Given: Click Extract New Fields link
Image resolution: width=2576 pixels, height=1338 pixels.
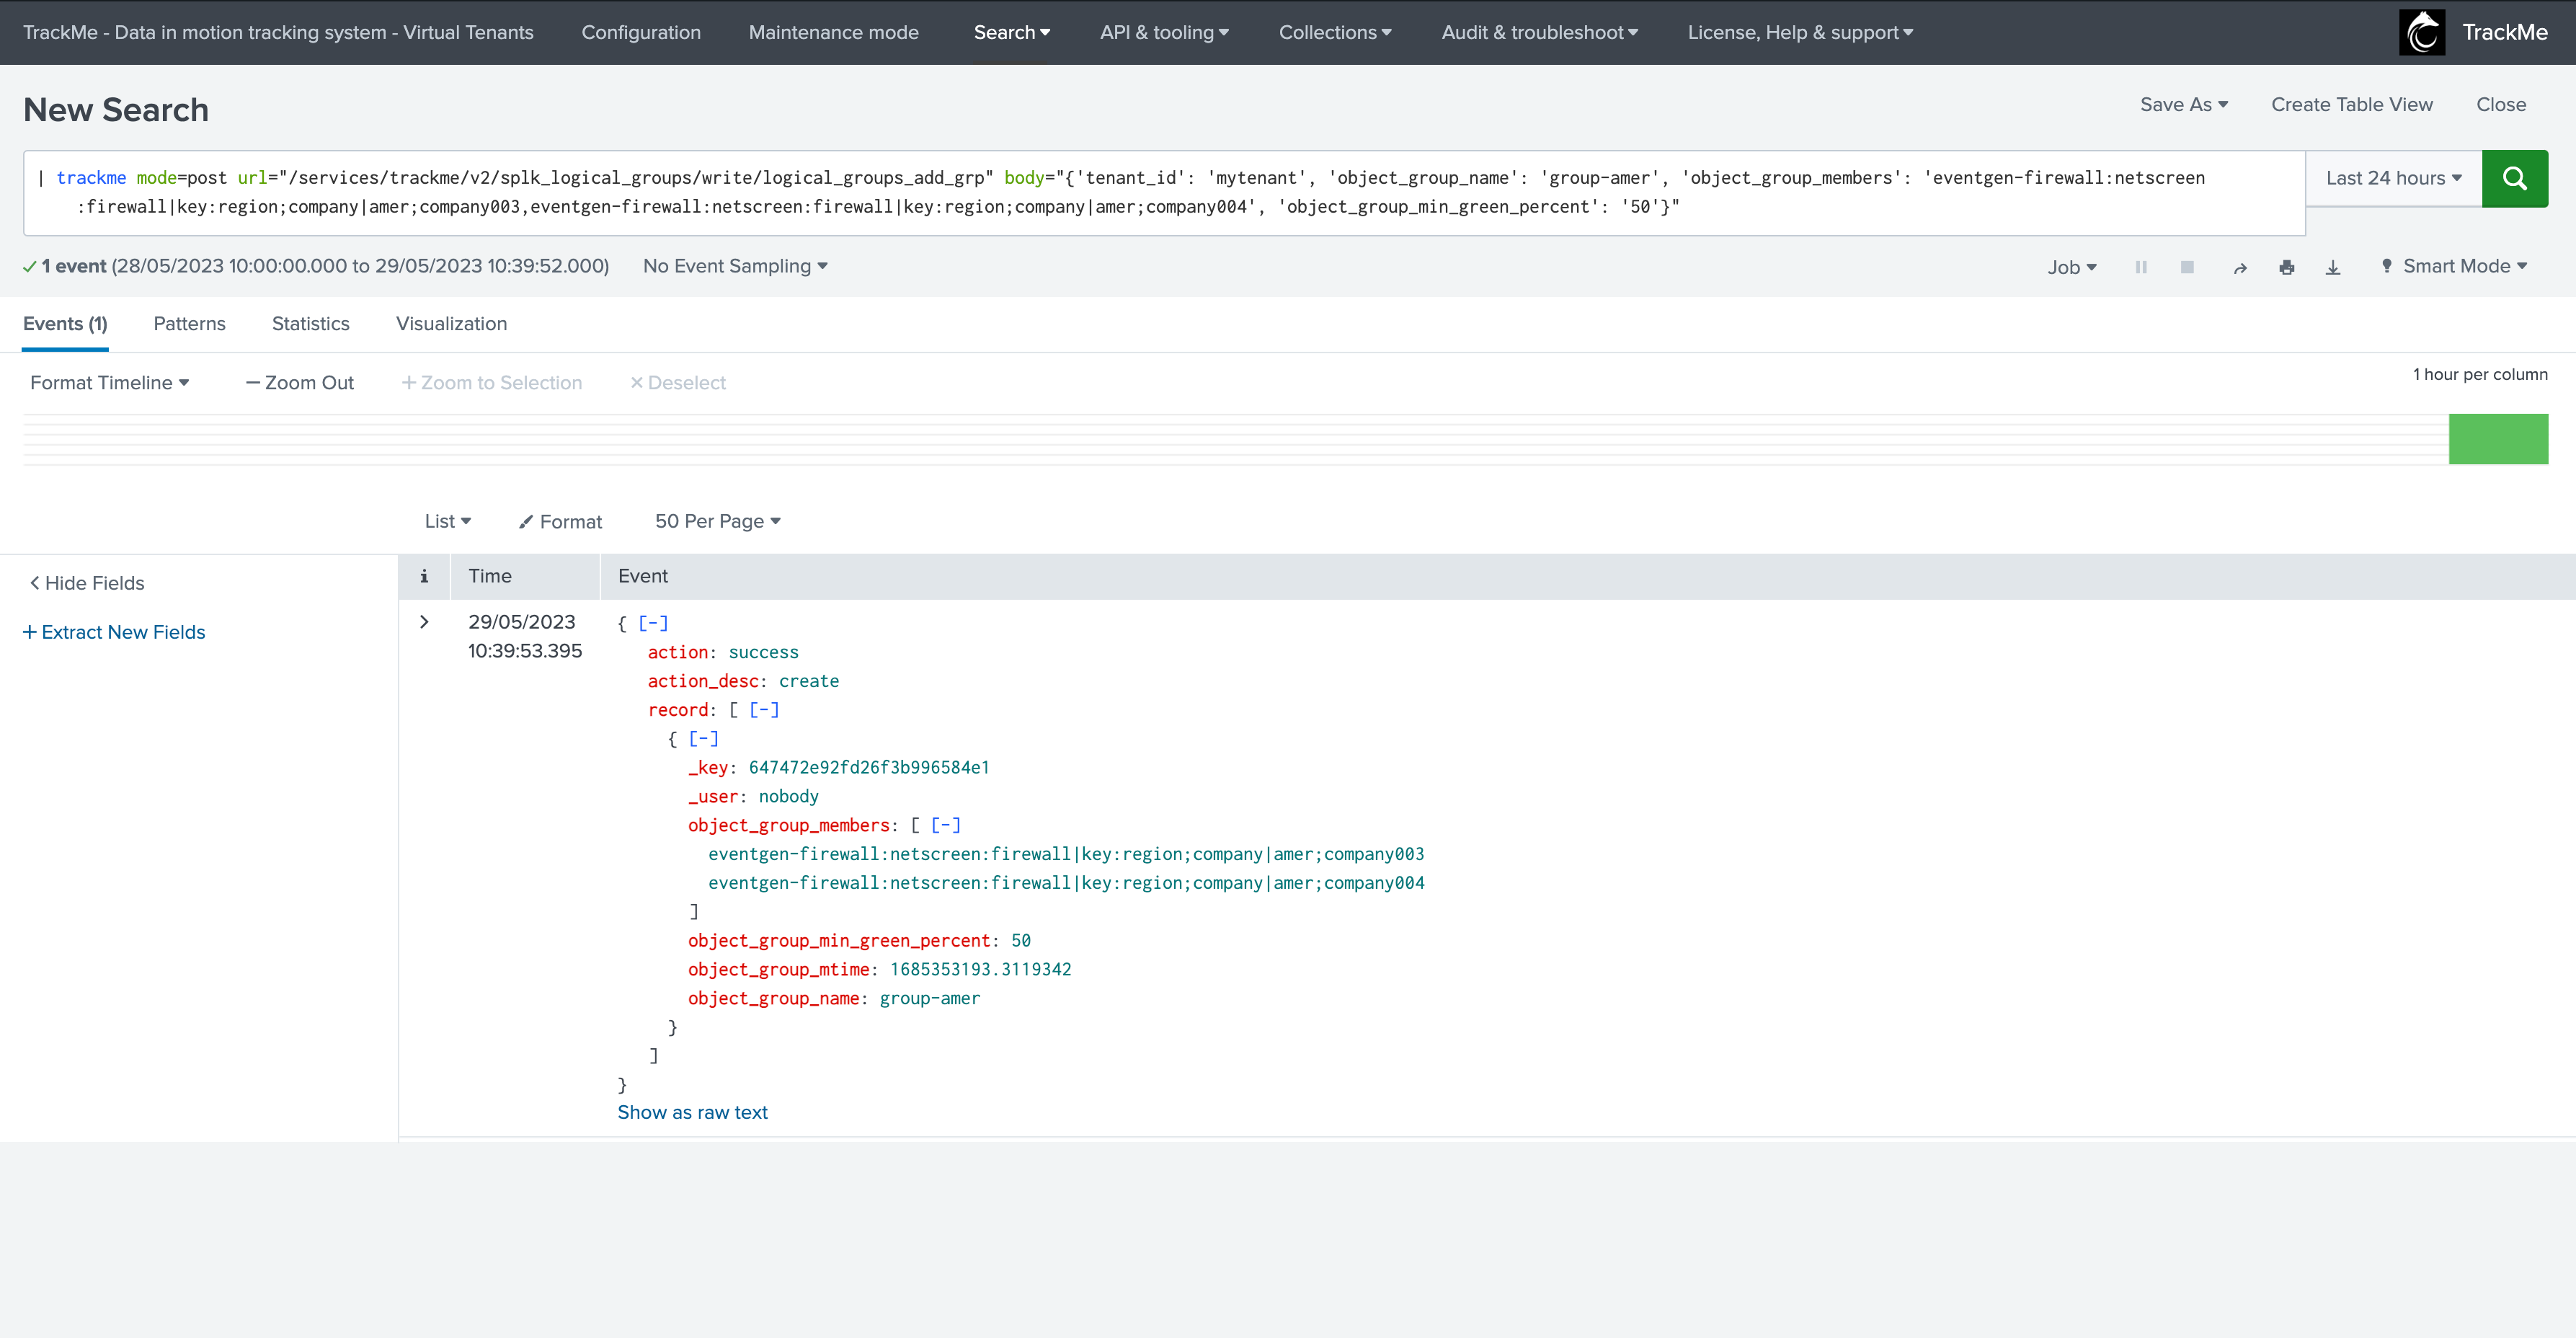Looking at the screenshot, I should [x=114, y=632].
